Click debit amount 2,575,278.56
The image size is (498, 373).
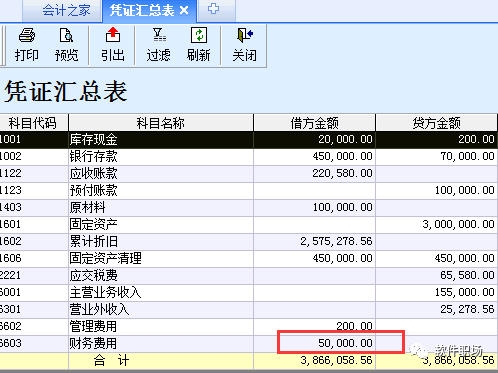(x=336, y=241)
